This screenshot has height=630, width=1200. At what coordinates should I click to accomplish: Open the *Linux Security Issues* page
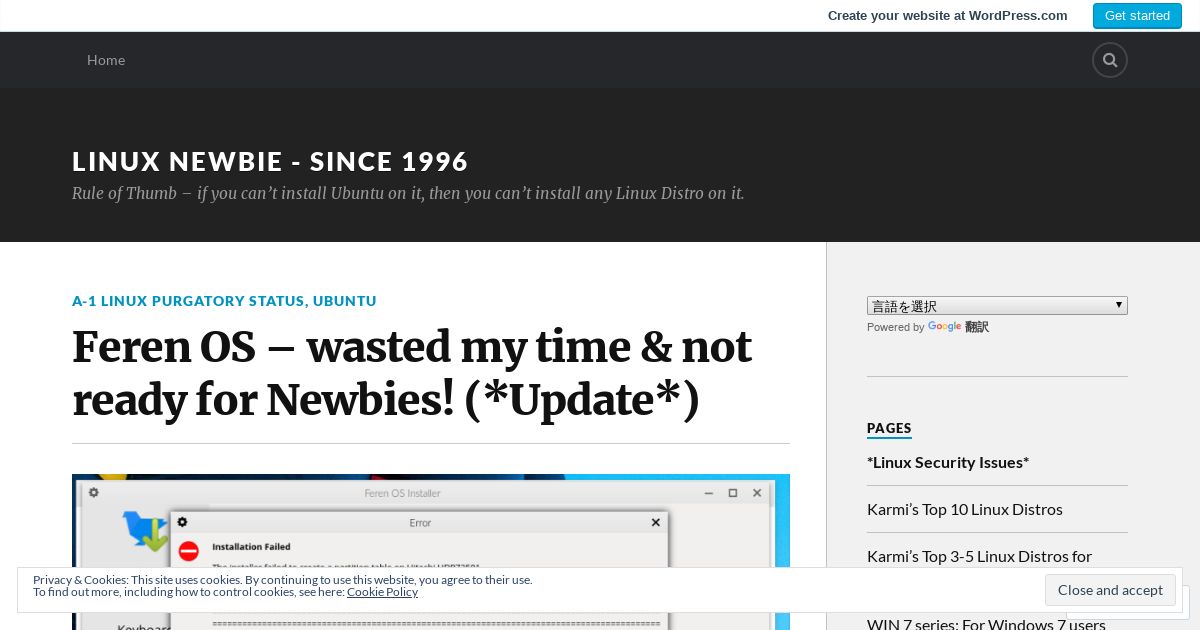(x=948, y=462)
